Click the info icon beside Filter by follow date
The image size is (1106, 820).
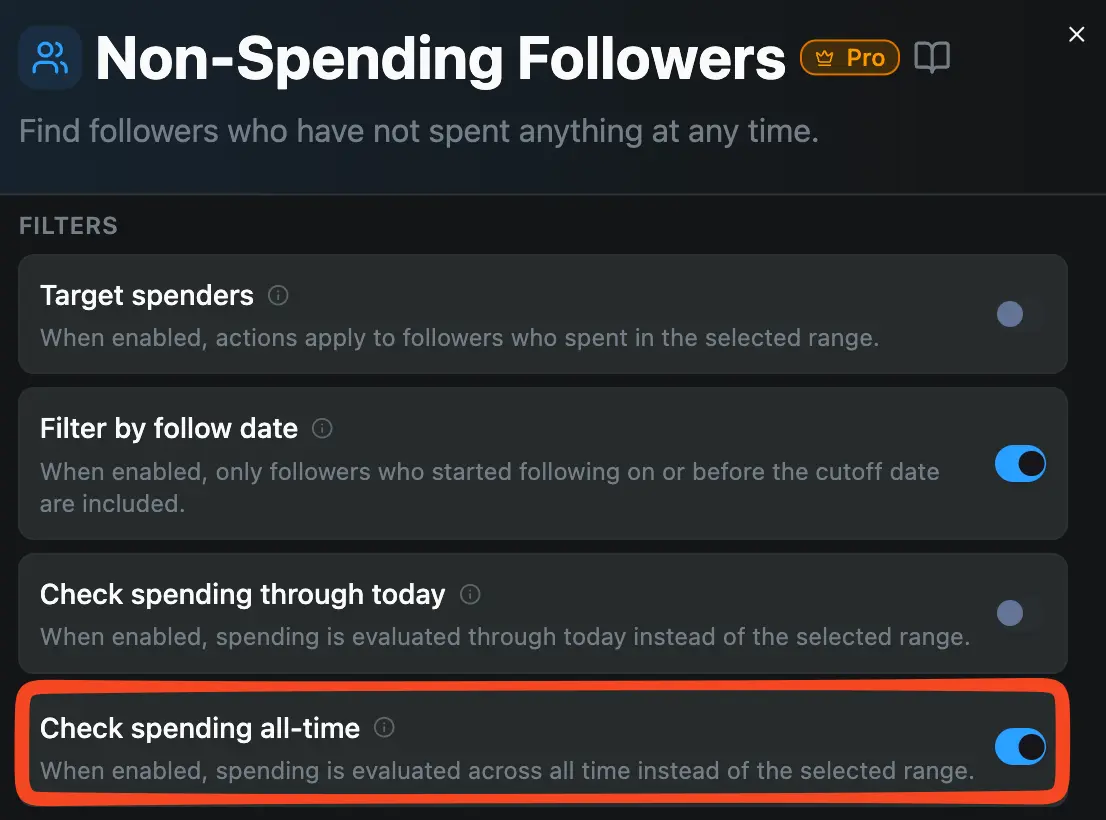322,428
